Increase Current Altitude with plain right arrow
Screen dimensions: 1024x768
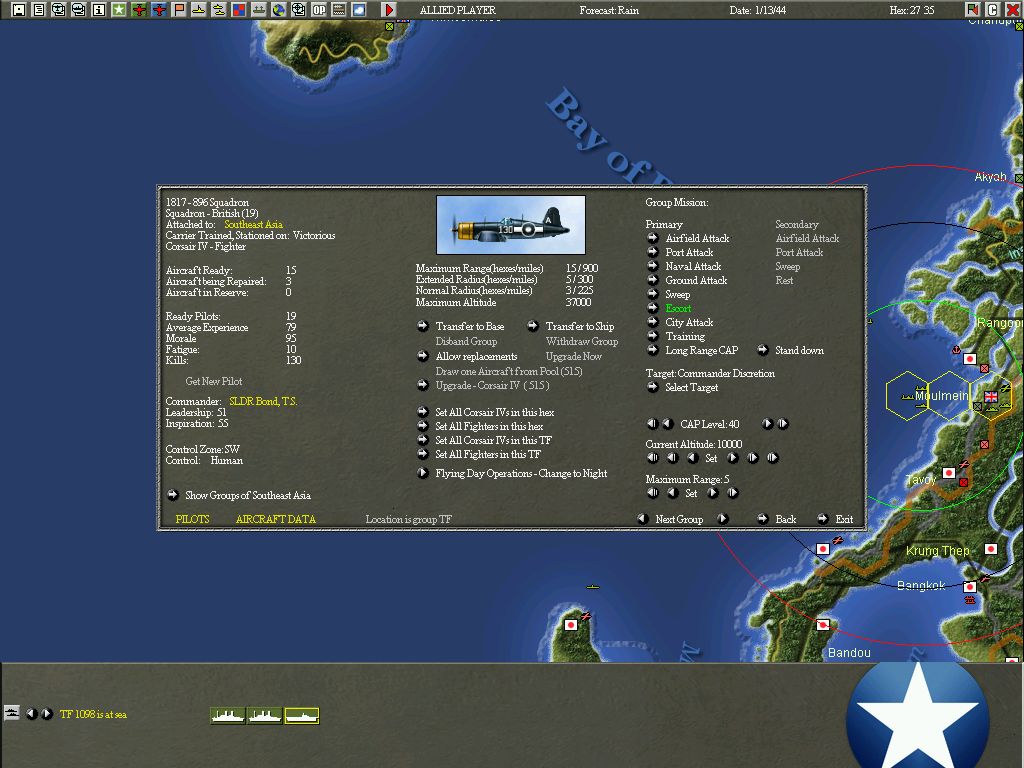pyautogui.click(x=733, y=458)
